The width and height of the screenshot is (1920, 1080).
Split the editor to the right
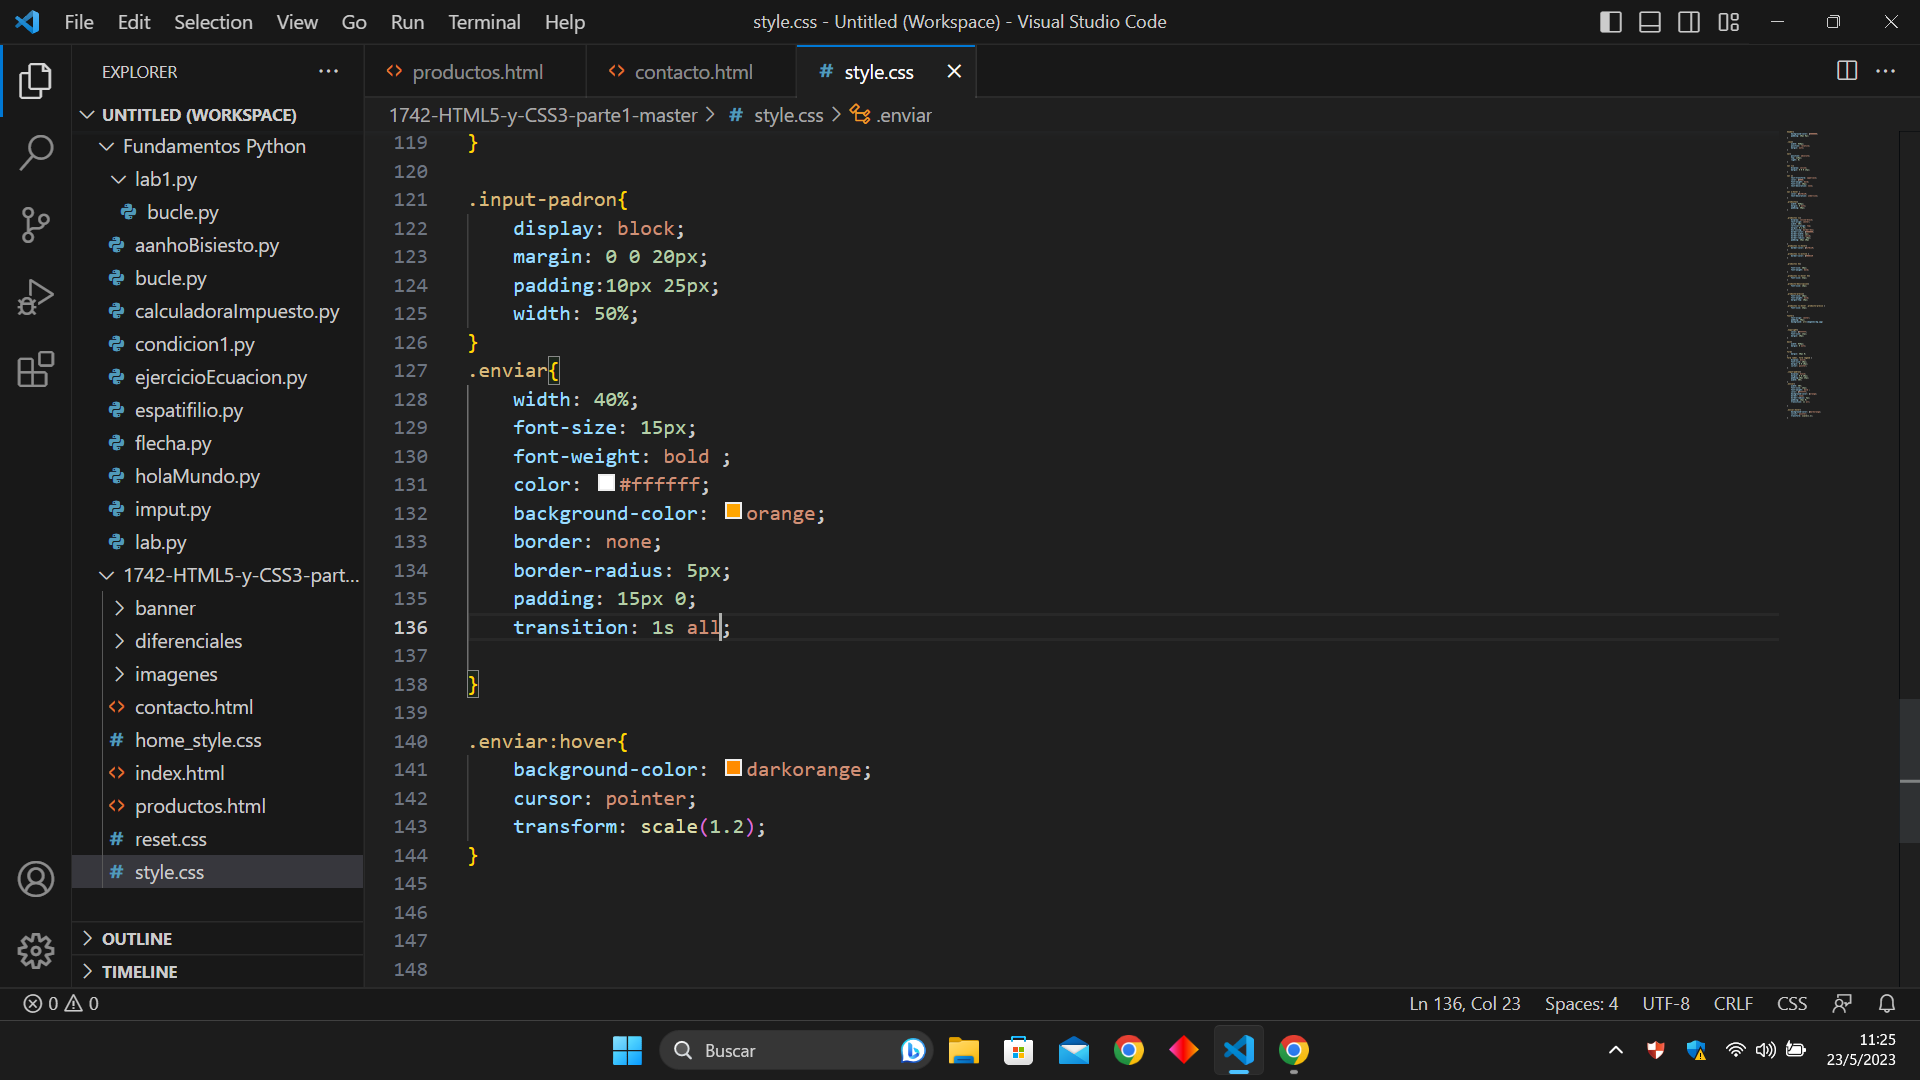1847,71
